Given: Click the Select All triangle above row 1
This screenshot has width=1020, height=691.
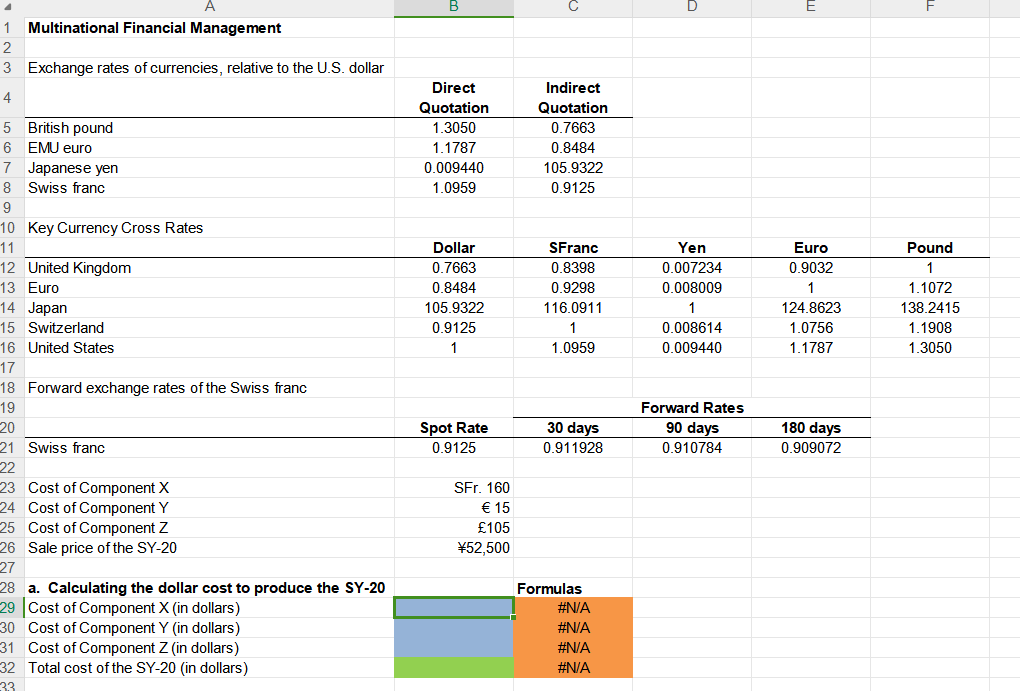Looking at the screenshot, I should [10, 8].
